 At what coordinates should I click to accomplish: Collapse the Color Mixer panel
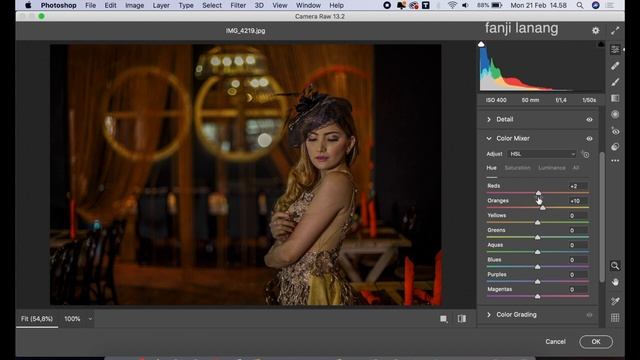[x=489, y=139]
